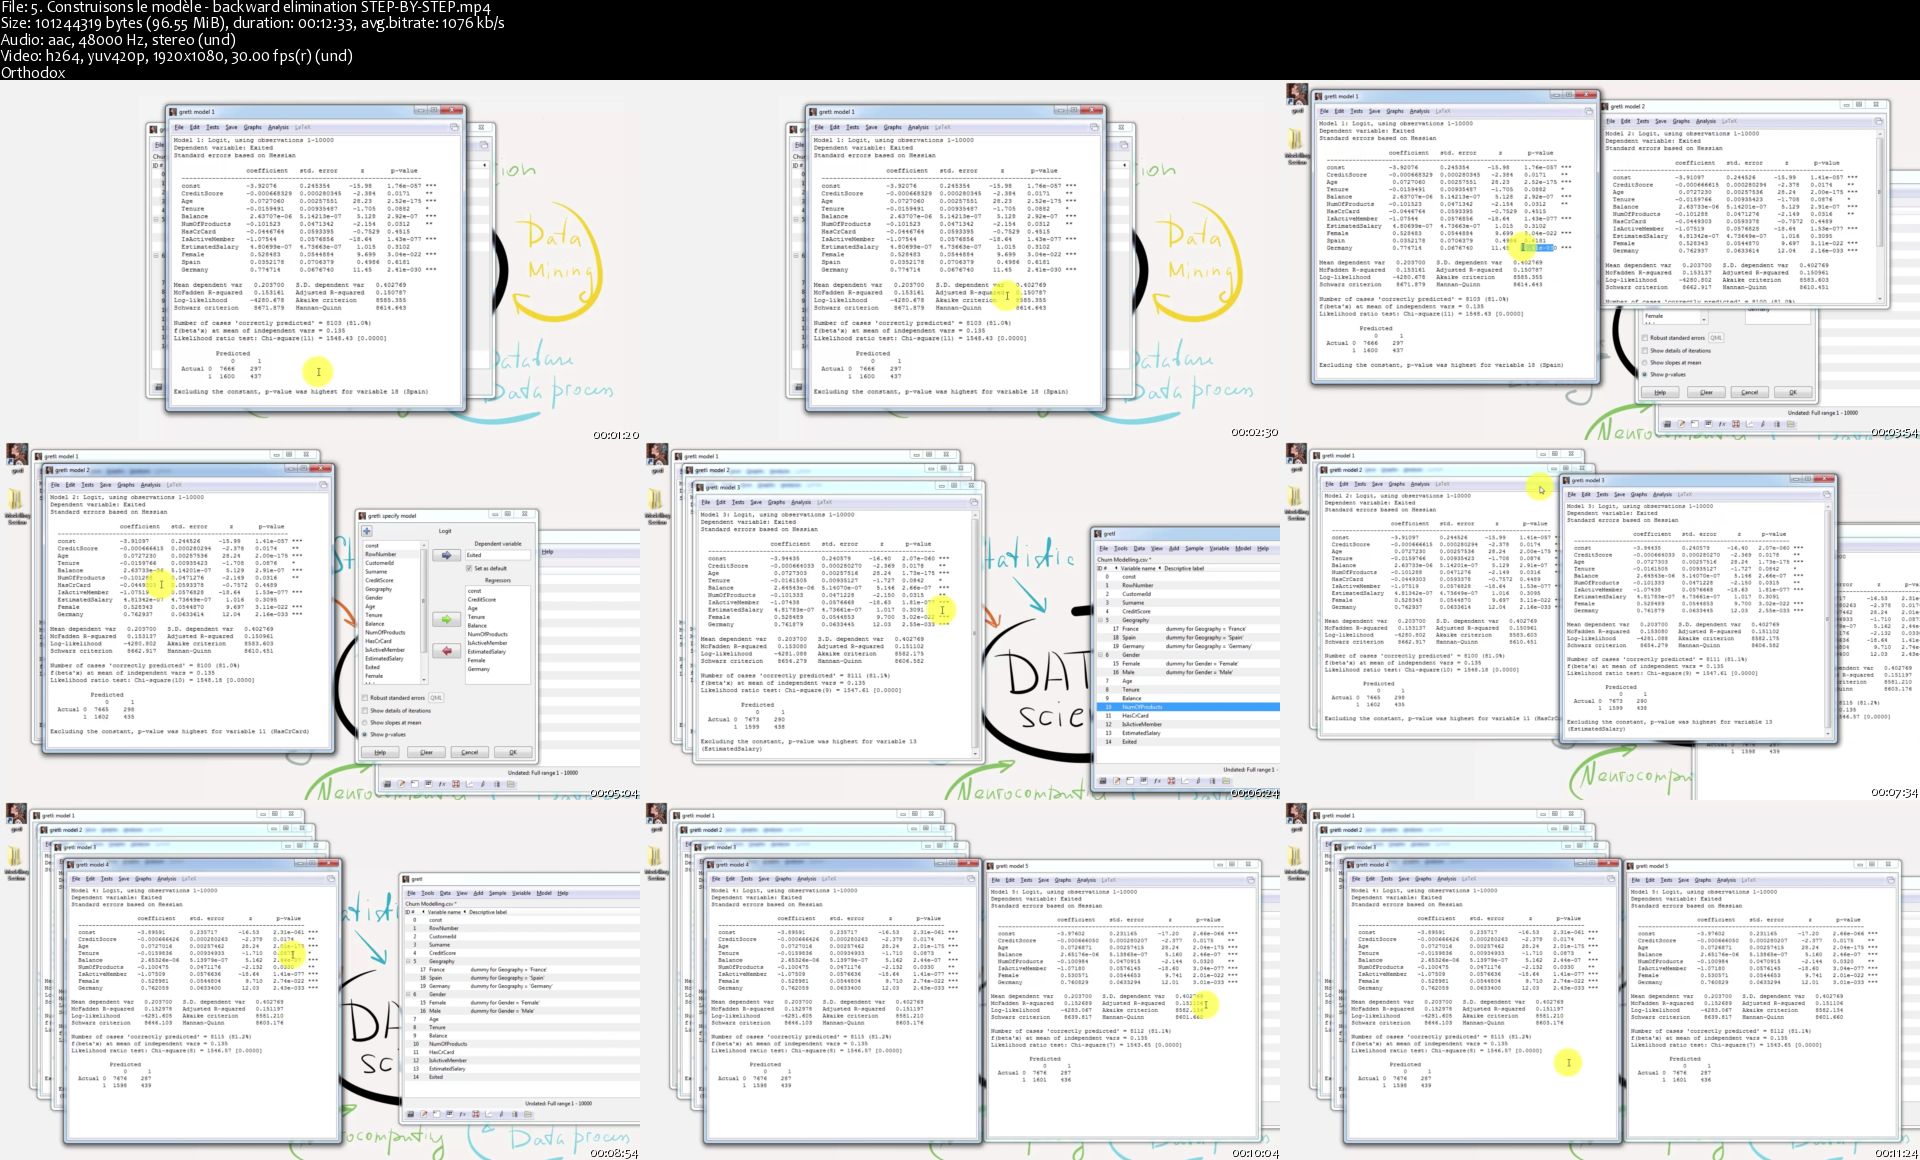Open the QML dropdown in 00:05:04 dialog

pyautogui.click(x=436, y=698)
